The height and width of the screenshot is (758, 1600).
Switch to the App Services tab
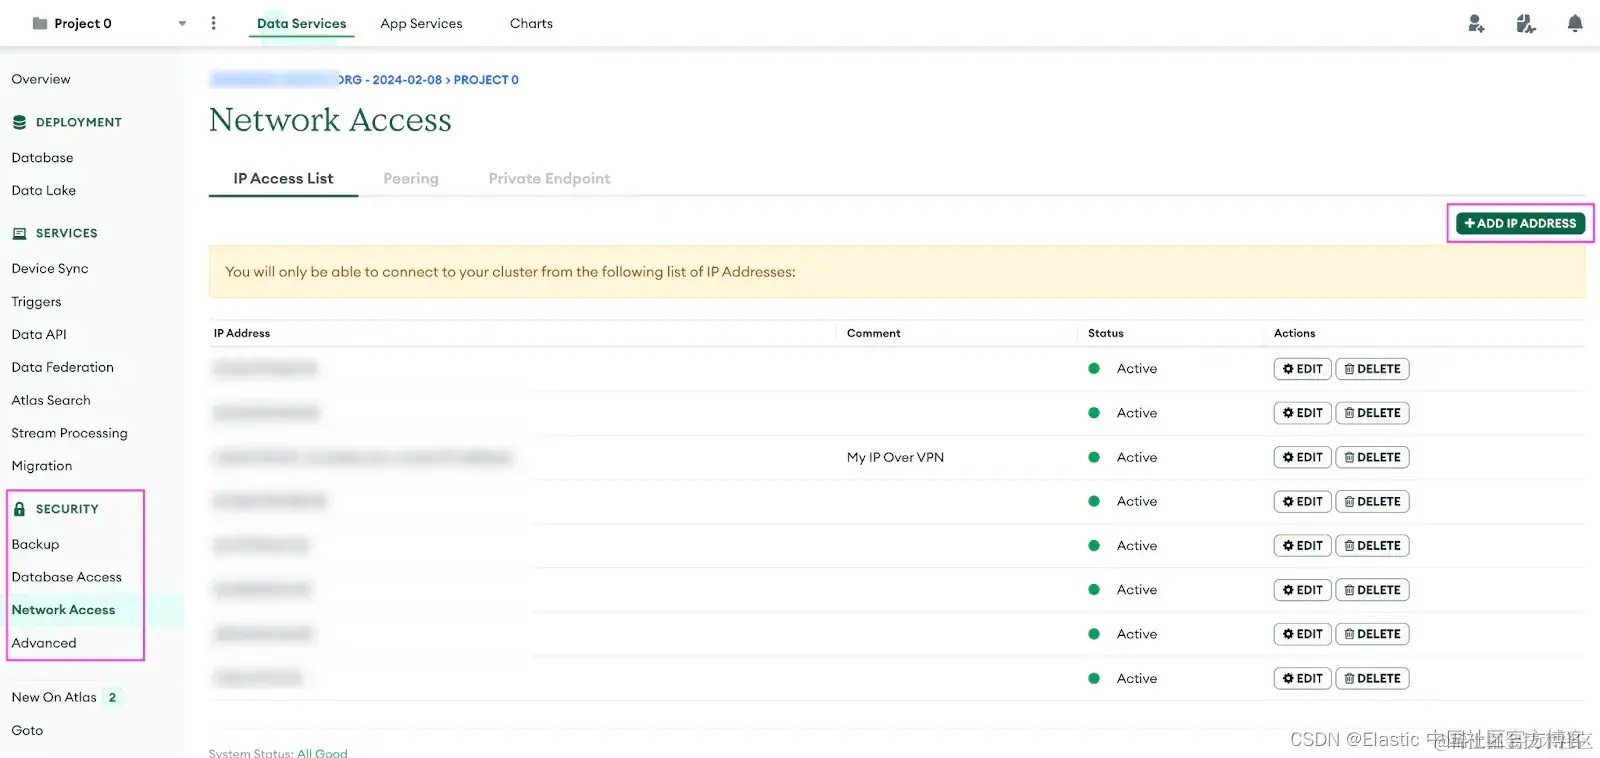pos(421,23)
